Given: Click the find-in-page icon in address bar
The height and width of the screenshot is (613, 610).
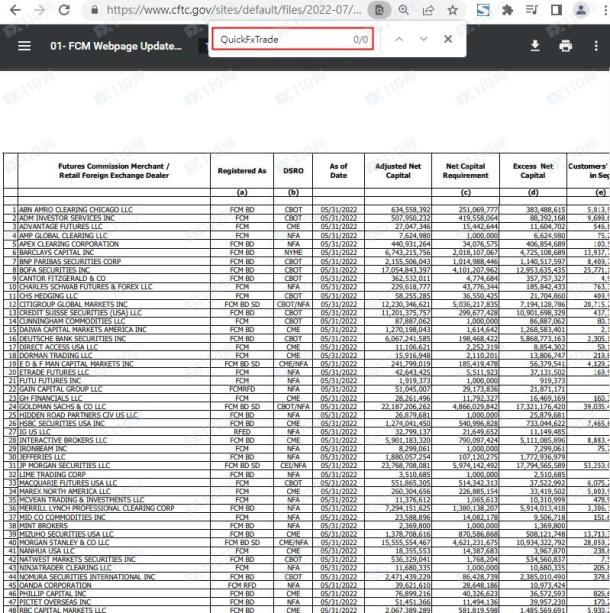Looking at the screenshot, I should pyautogui.click(x=379, y=10).
